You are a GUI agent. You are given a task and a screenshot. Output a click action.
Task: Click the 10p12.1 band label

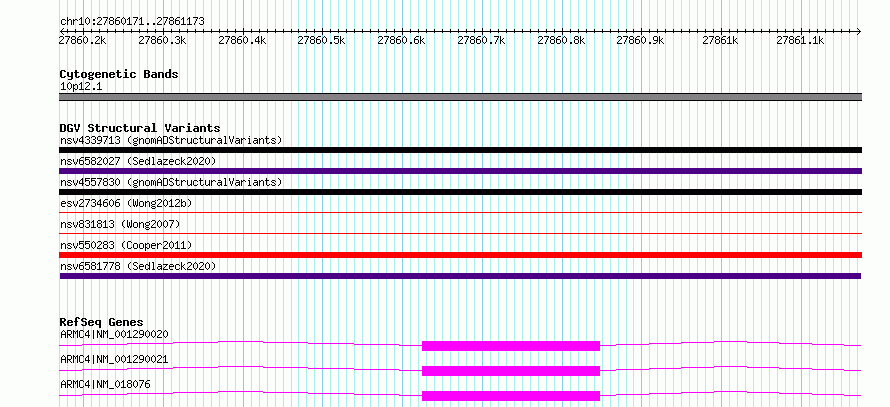81,87
